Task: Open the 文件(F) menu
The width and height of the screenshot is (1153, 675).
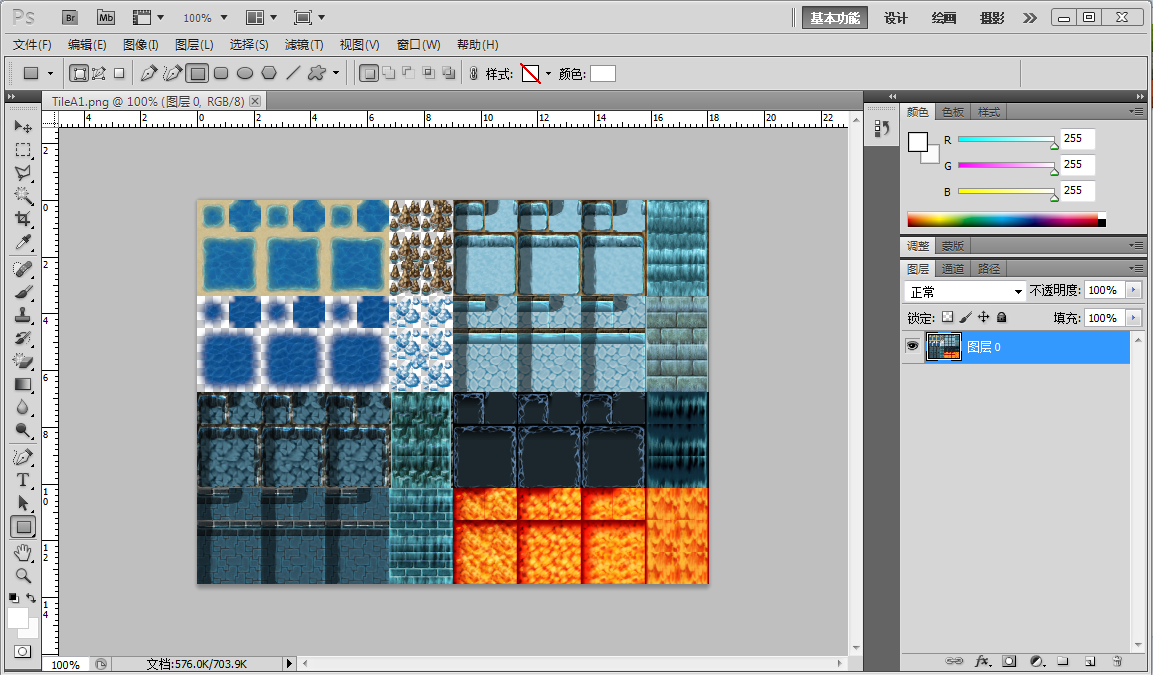Action: pyautogui.click(x=32, y=45)
